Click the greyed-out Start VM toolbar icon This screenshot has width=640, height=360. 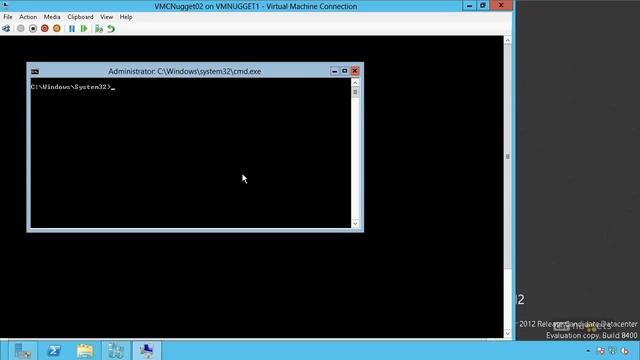(20, 29)
